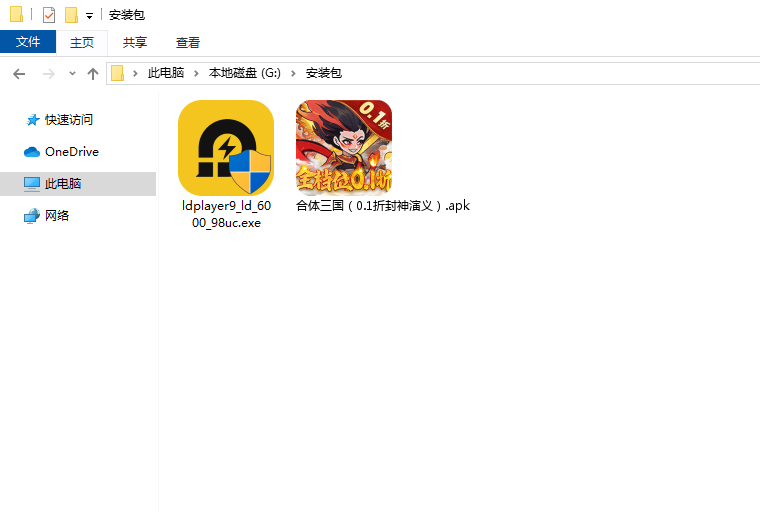The image size is (760, 512).
Task: Click the New Folder icon in quick access toolbar
Action: [71, 15]
